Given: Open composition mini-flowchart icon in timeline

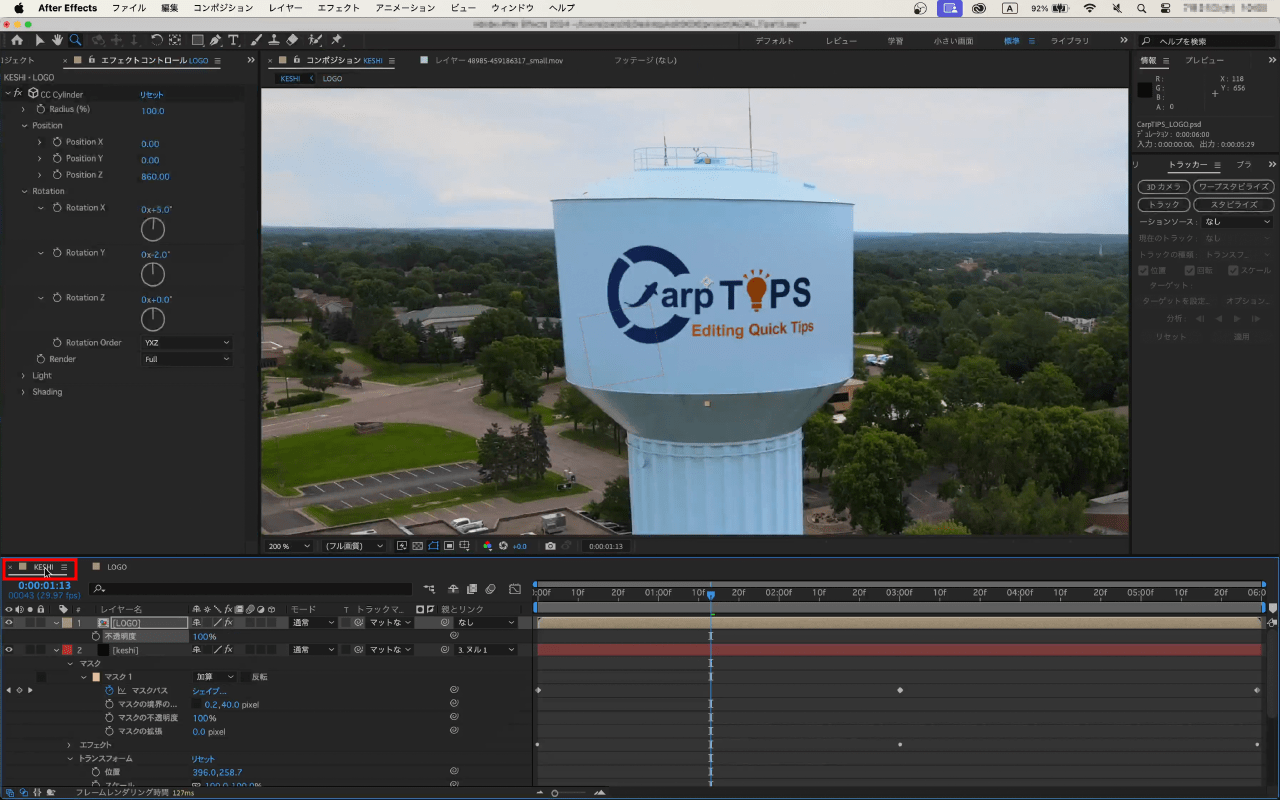Looking at the screenshot, I should 429,589.
